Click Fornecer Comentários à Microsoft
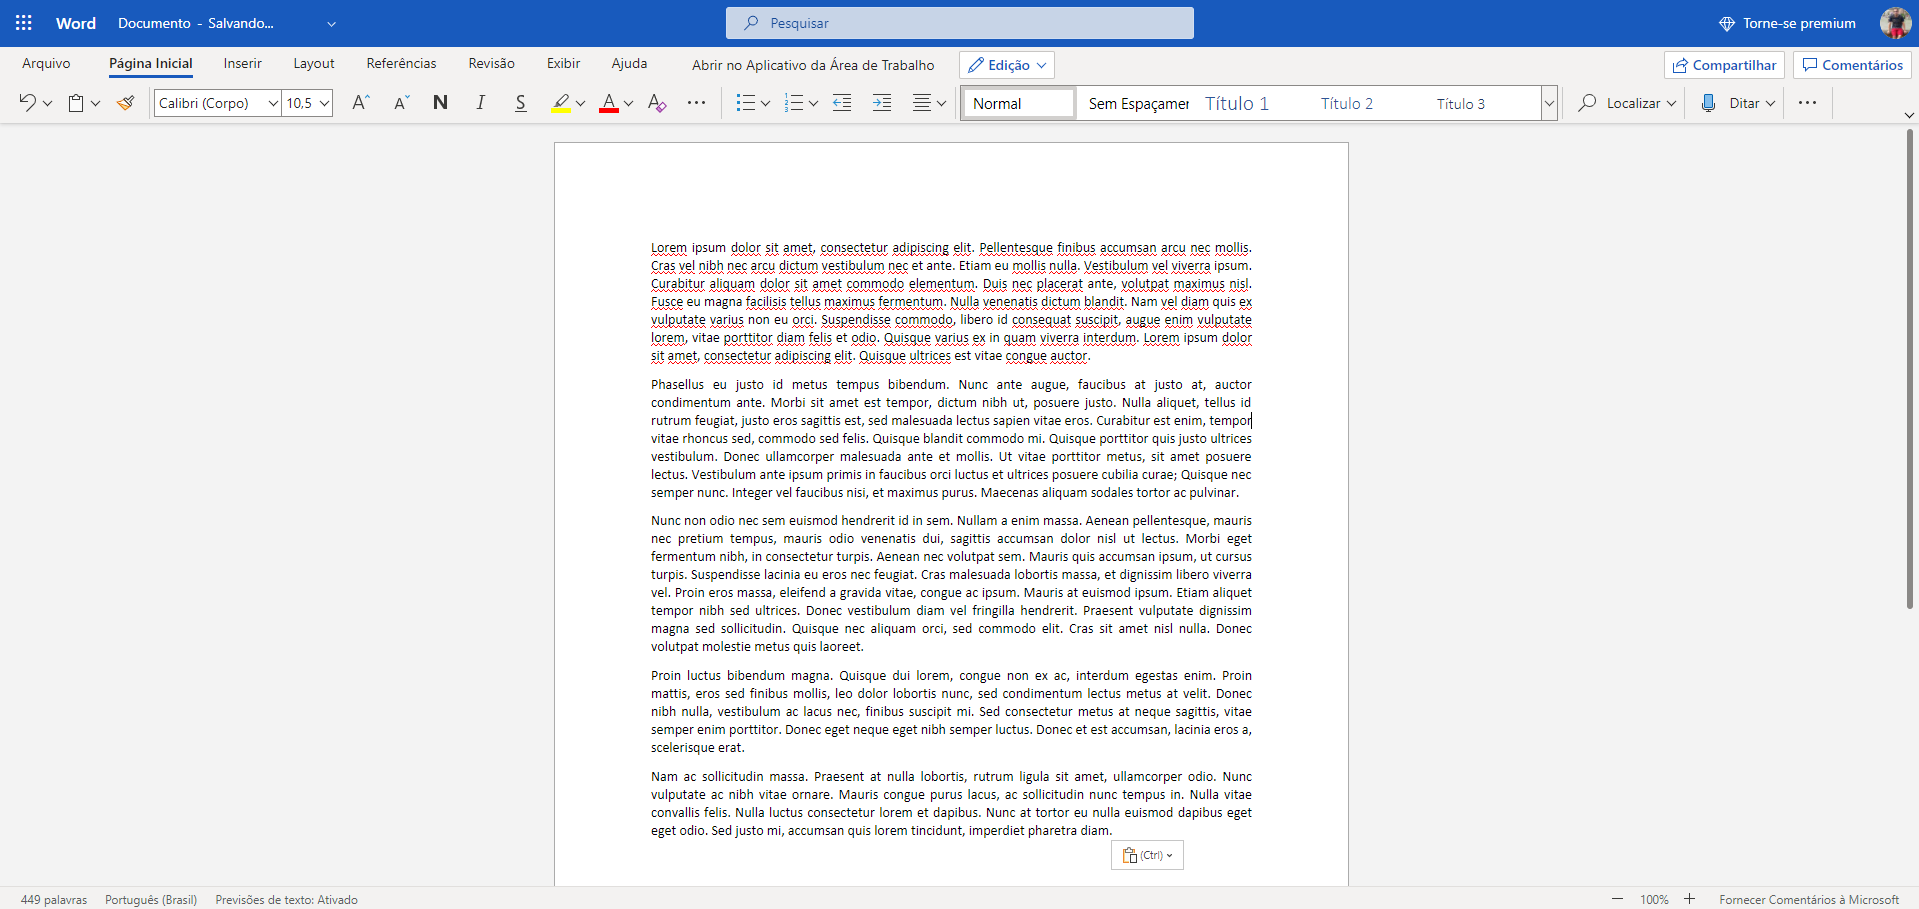Screen dimensions: 1919x909 click(x=1809, y=900)
